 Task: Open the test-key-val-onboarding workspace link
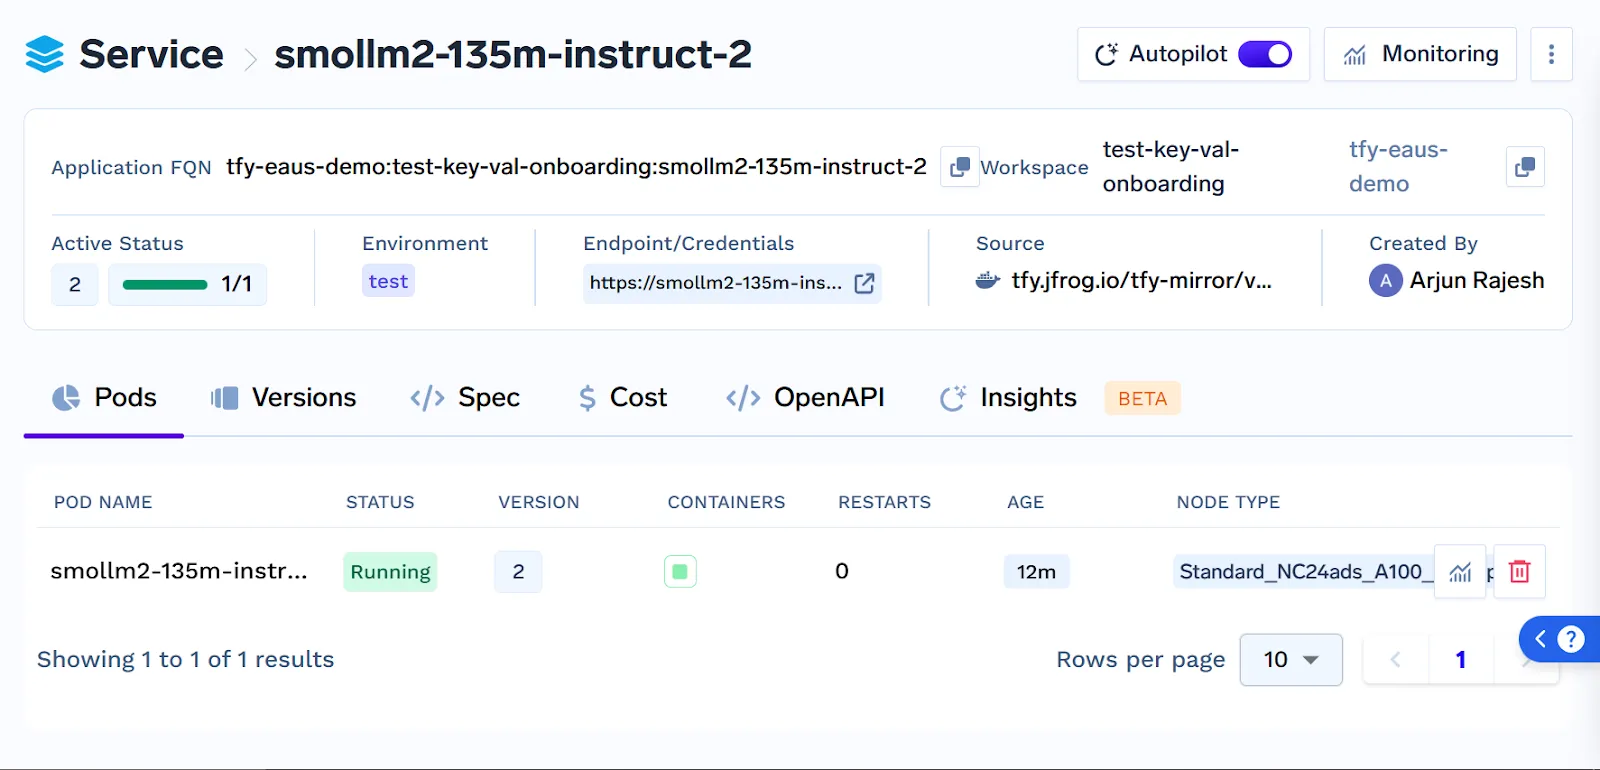[x=1171, y=167]
